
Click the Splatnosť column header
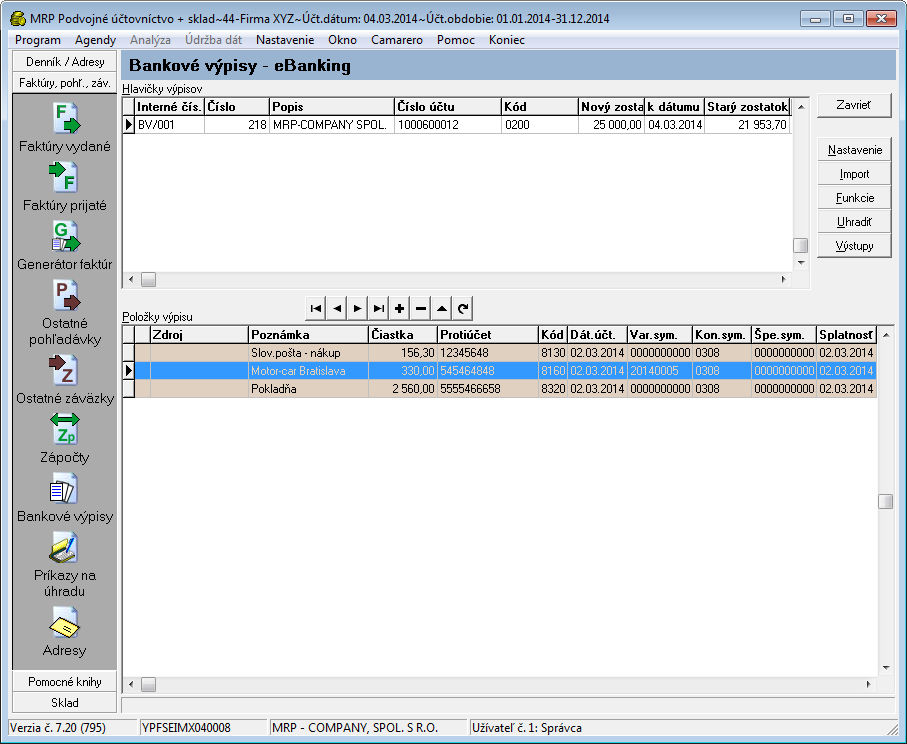pos(846,334)
